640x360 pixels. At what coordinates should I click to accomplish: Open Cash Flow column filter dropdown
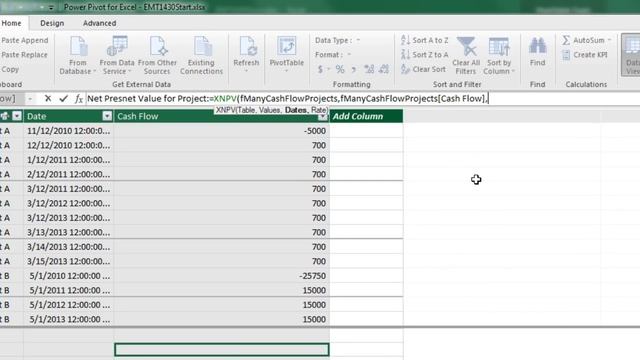(x=322, y=117)
